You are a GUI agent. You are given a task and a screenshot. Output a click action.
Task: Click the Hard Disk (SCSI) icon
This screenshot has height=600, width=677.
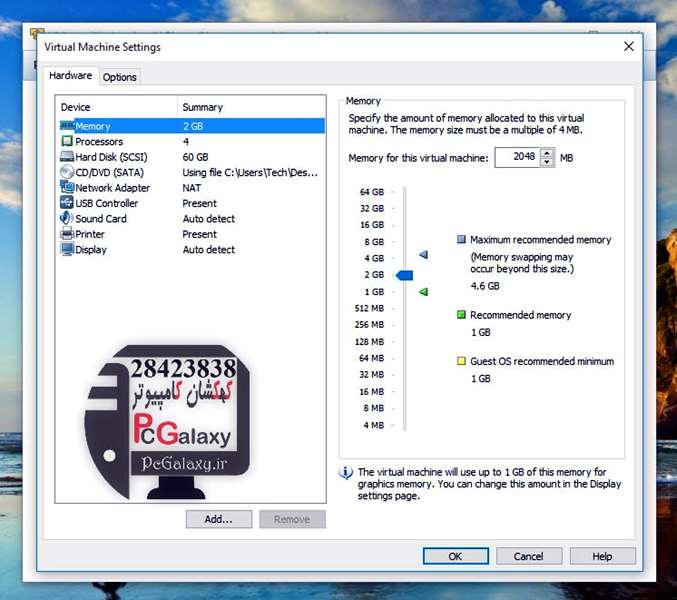pyautogui.click(x=67, y=157)
